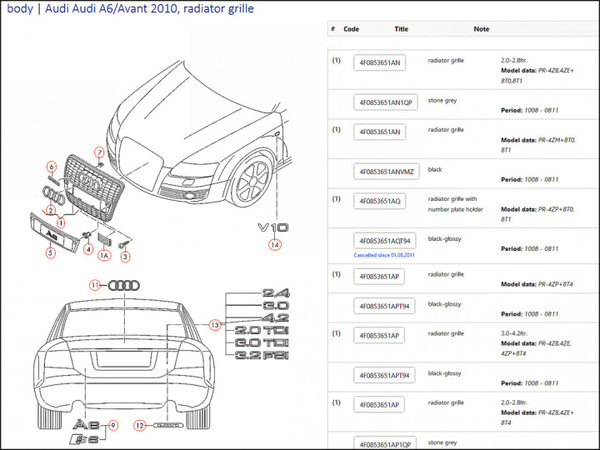Select callout 13 next to engine badges
The image size is (600, 450).
(x=213, y=325)
